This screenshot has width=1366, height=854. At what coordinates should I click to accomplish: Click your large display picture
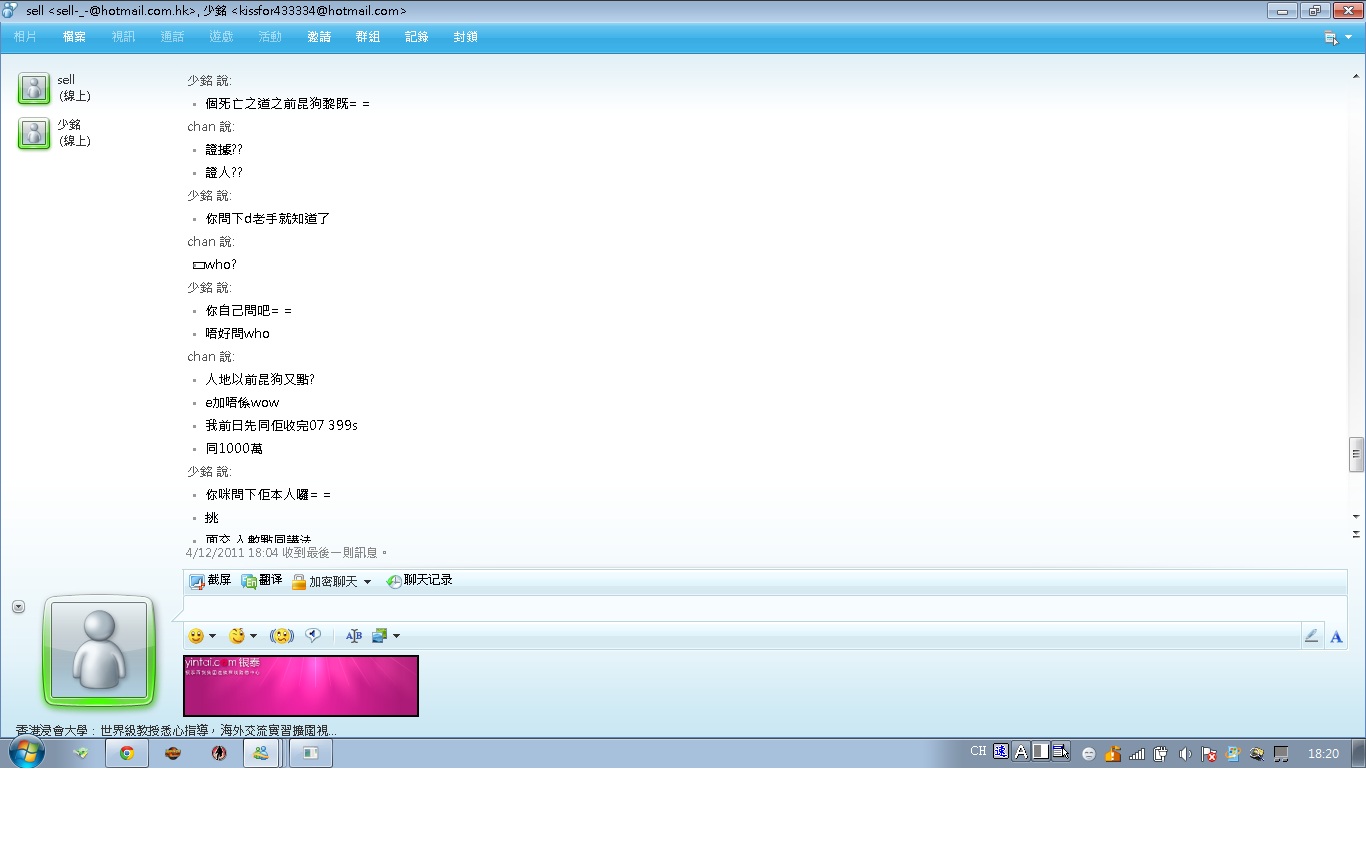[99, 652]
